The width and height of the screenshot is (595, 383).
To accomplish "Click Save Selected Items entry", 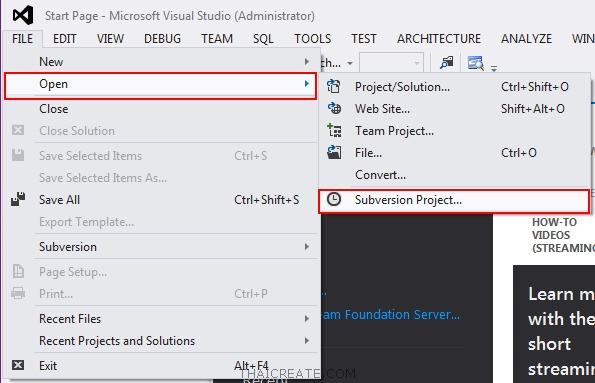I will (x=160, y=156).
